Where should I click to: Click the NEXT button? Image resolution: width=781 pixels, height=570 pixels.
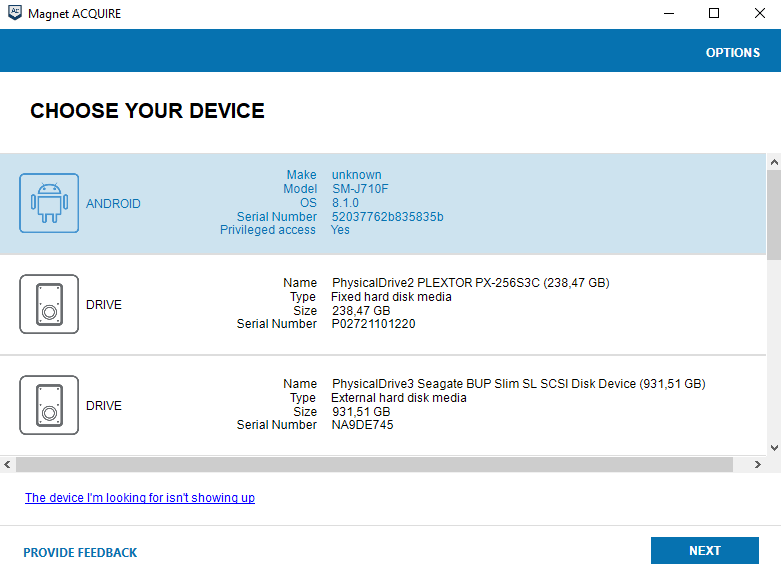pyautogui.click(x=705, y=551)
